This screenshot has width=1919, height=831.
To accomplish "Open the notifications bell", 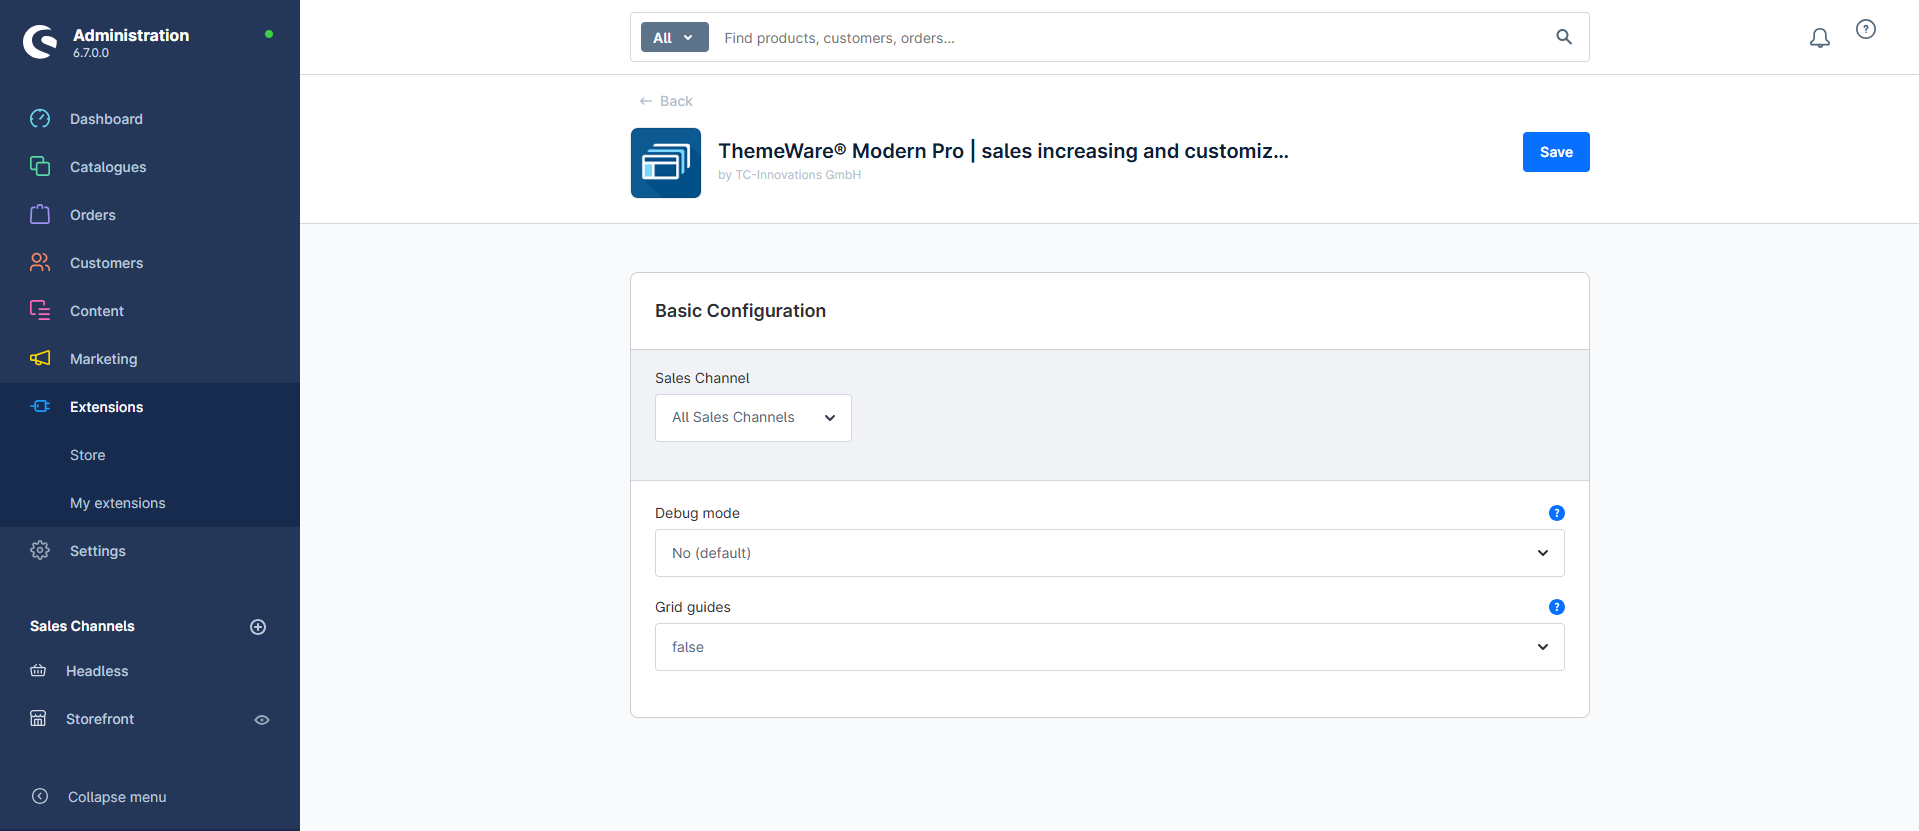I will pos(1820,38).
